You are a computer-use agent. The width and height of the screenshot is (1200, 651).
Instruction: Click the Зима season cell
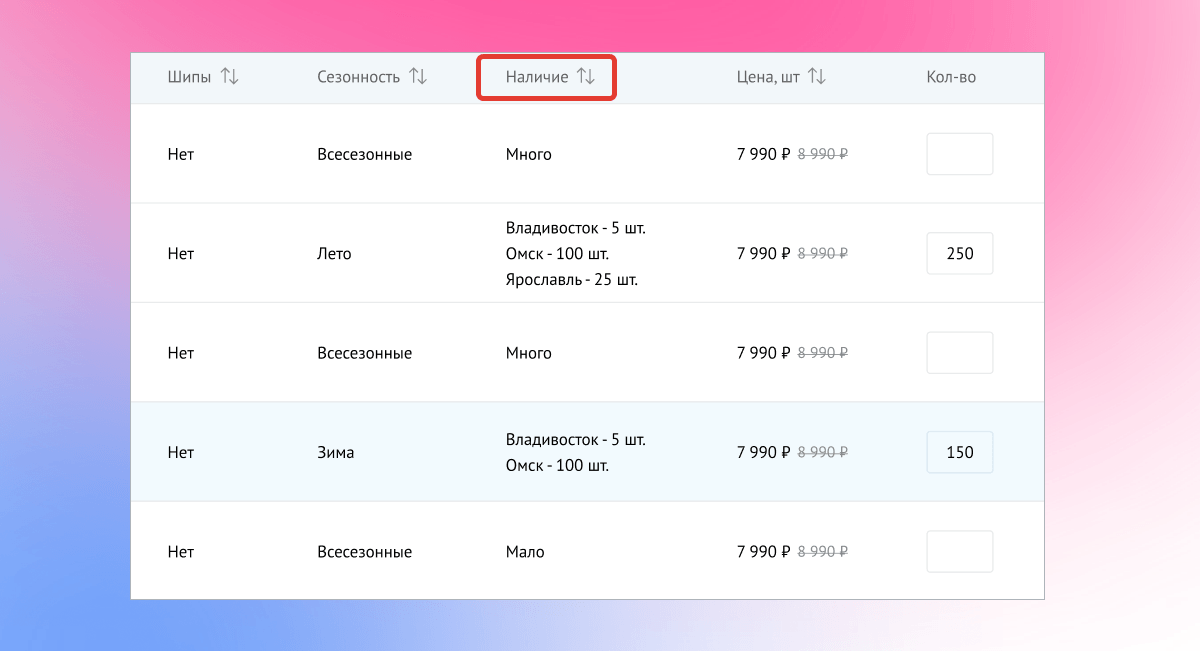point(335,452)
